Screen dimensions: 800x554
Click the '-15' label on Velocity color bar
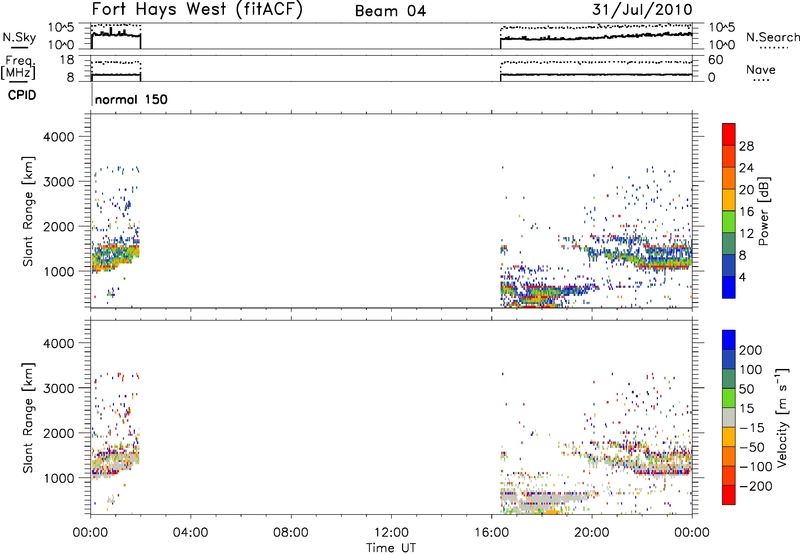pyautogui.click(x=752, y=428)
